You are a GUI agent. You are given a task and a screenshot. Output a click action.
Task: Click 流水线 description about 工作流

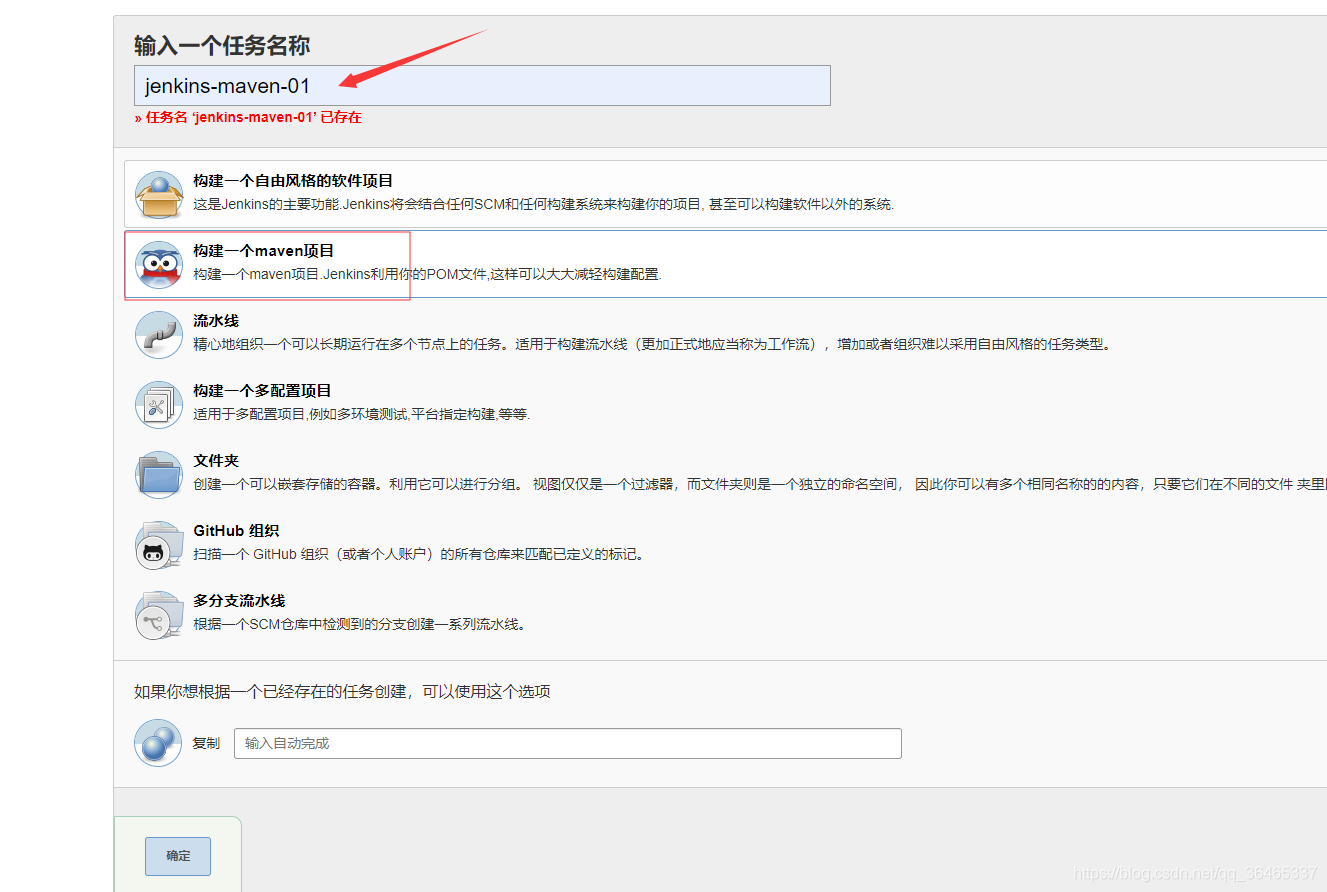[652, 344]
